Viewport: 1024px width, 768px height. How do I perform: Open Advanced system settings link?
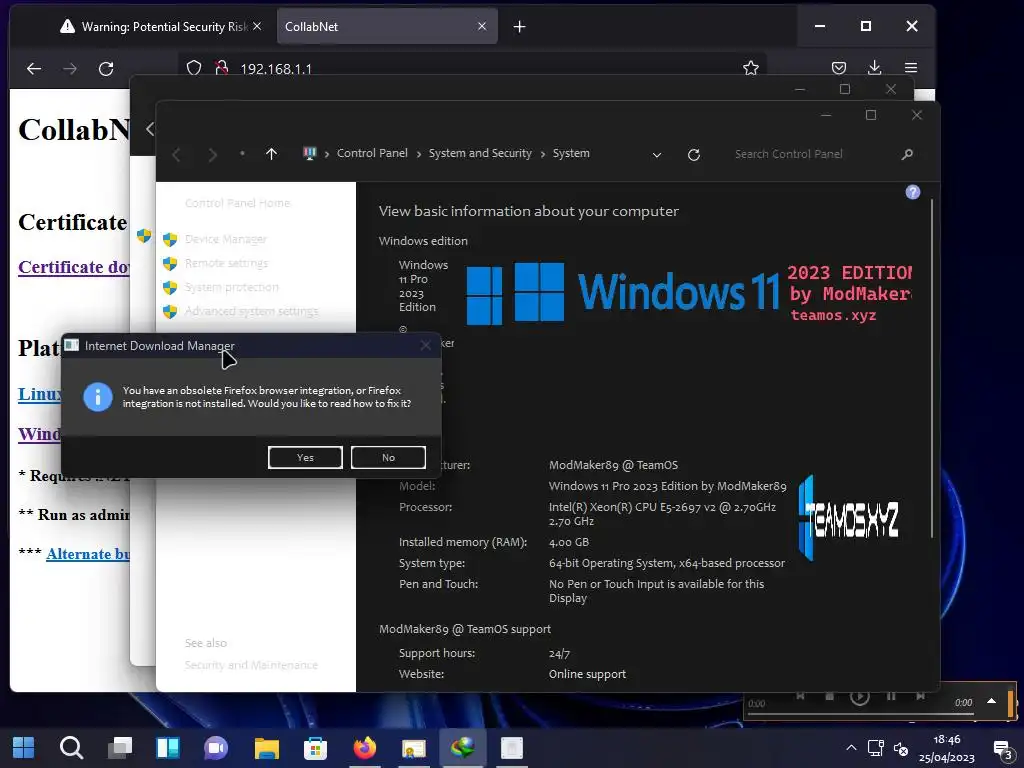pos(251,311)
